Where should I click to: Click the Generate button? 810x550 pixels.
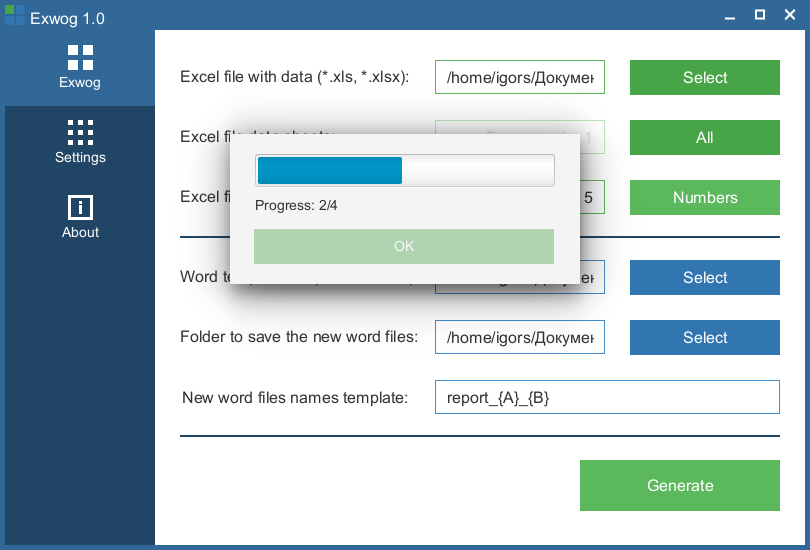680,485
